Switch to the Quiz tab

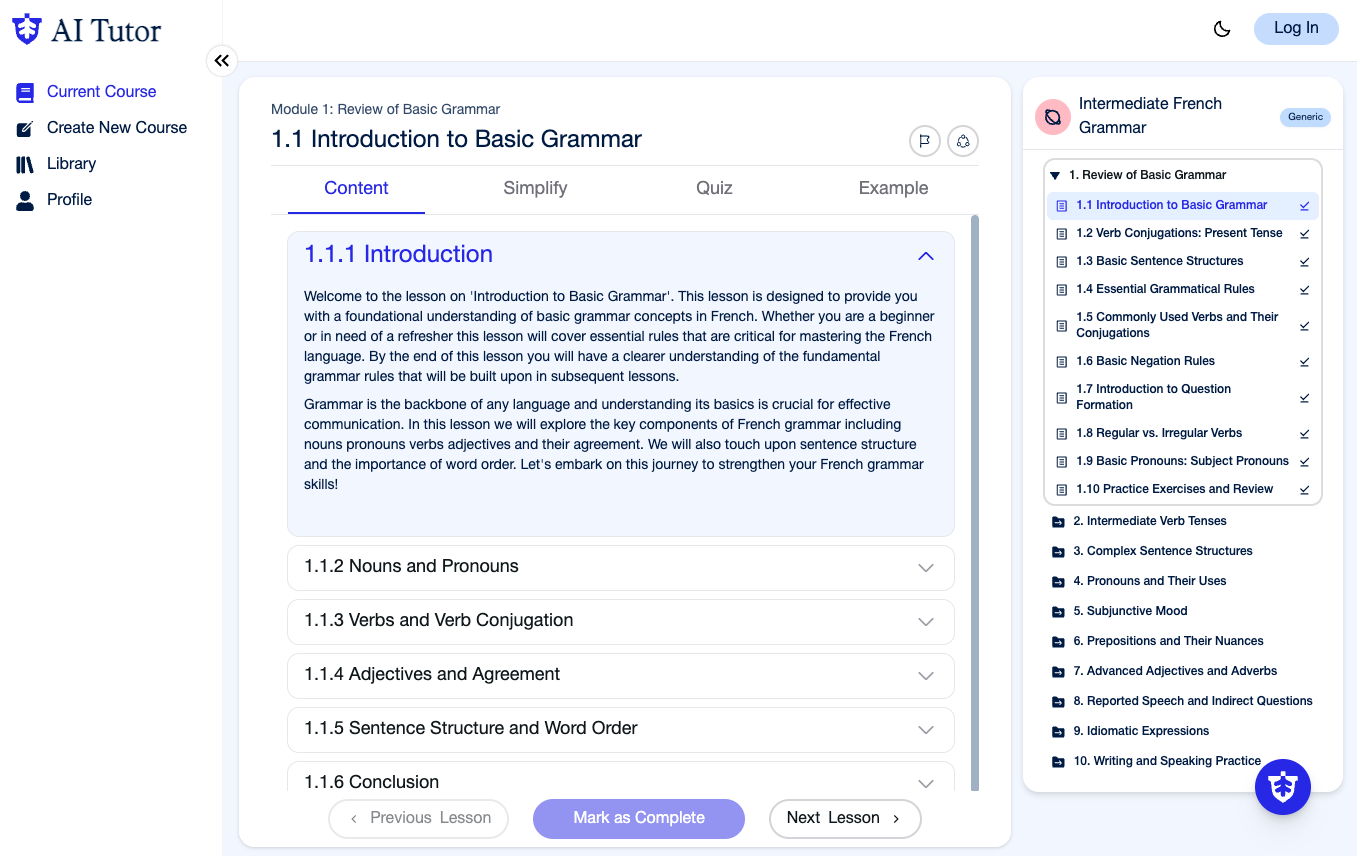coord(714,188)
